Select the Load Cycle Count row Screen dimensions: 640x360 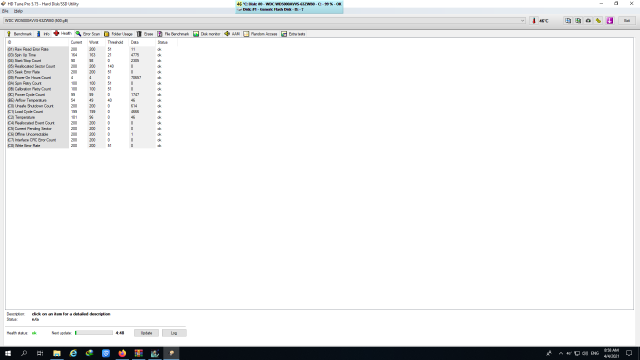[92, 112]
